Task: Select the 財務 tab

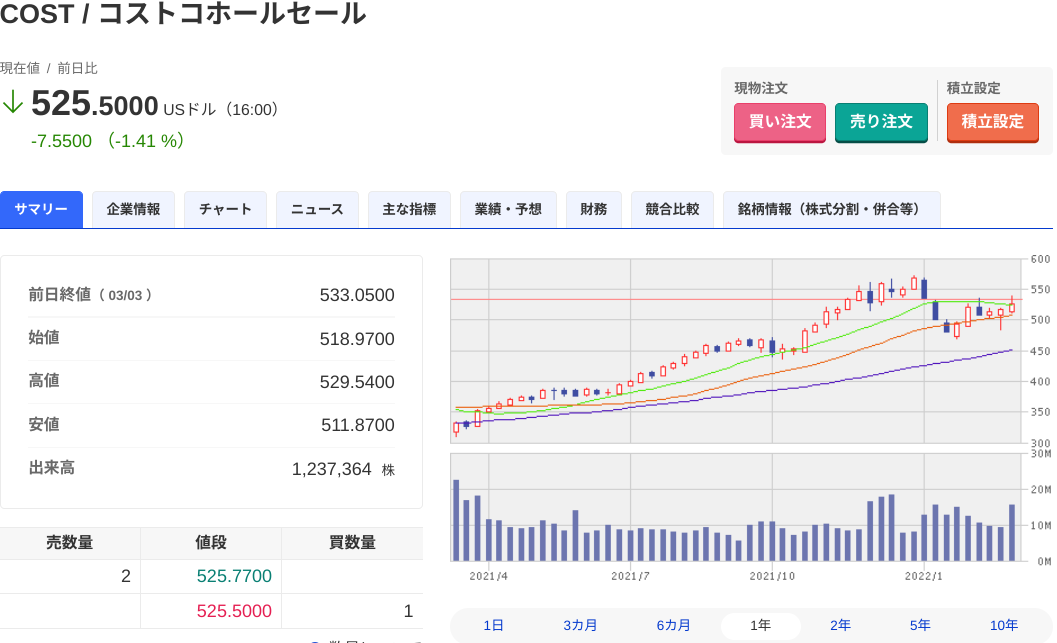Action: click(593, 210)
